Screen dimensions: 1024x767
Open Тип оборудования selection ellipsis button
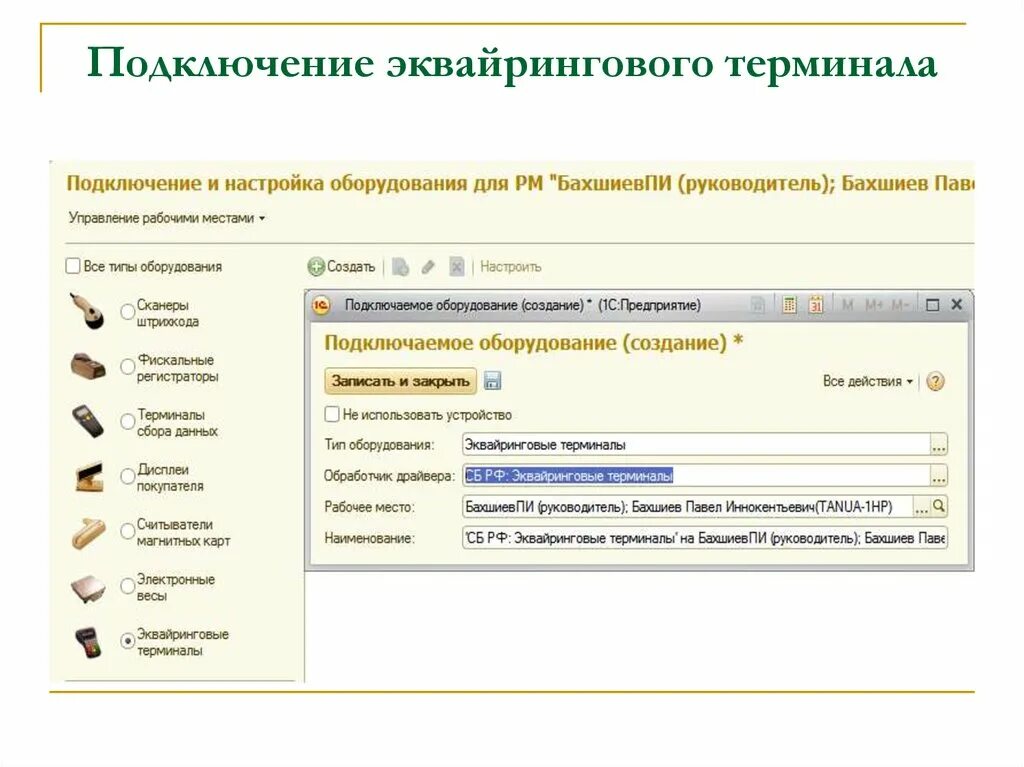coord(938,445)
